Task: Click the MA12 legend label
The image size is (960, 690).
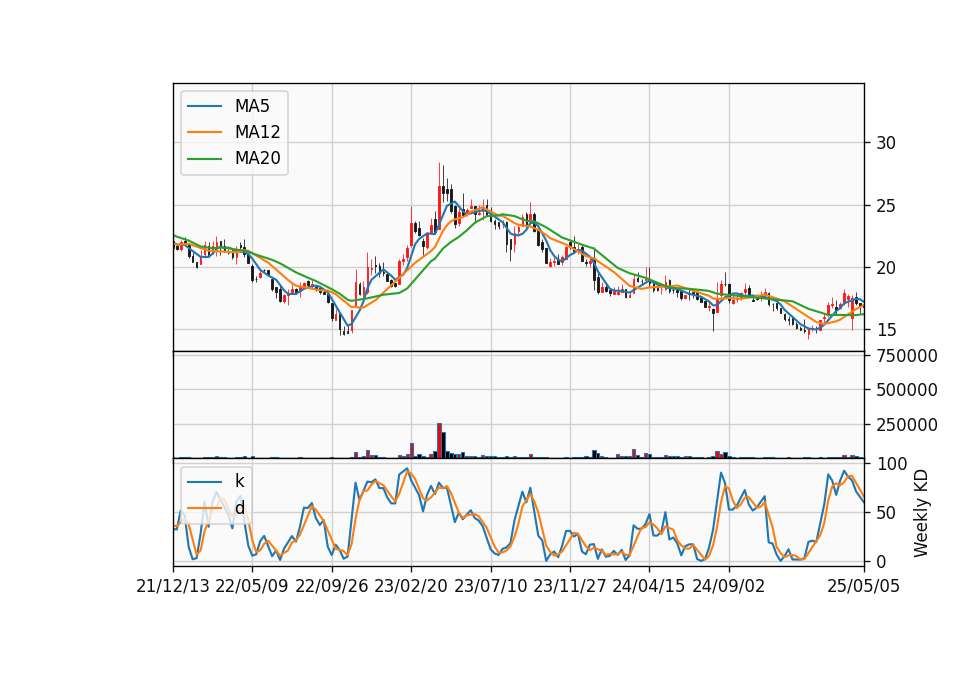Action: tap(258, 132)
